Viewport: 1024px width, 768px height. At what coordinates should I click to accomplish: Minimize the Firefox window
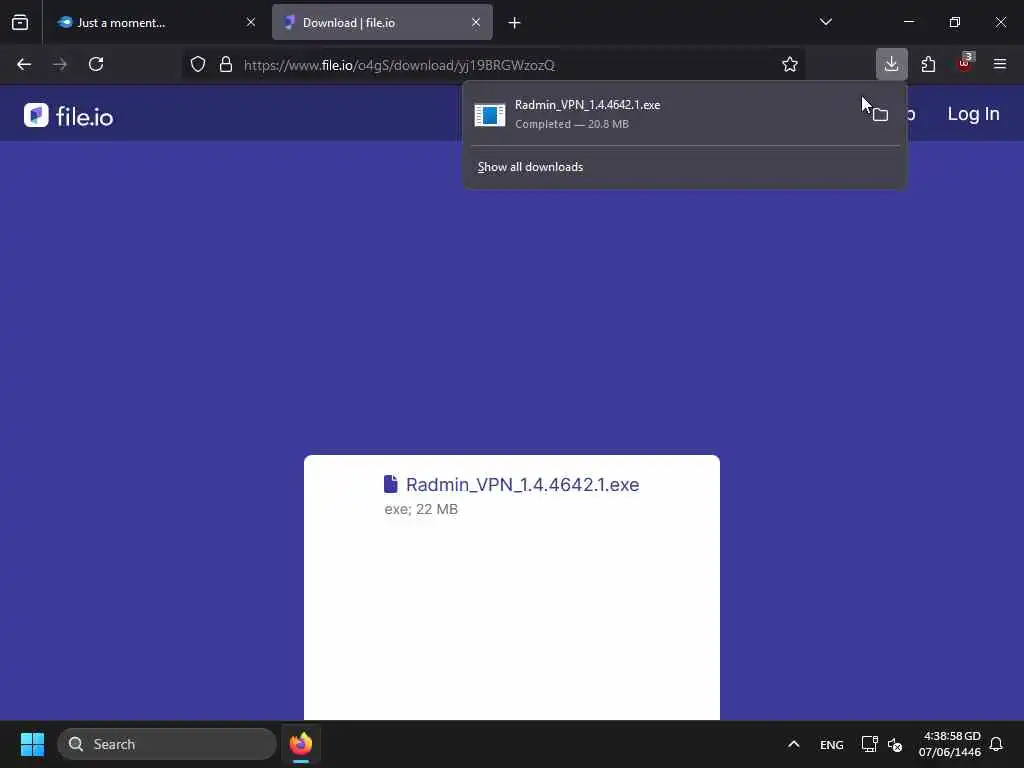coord(909,22)
